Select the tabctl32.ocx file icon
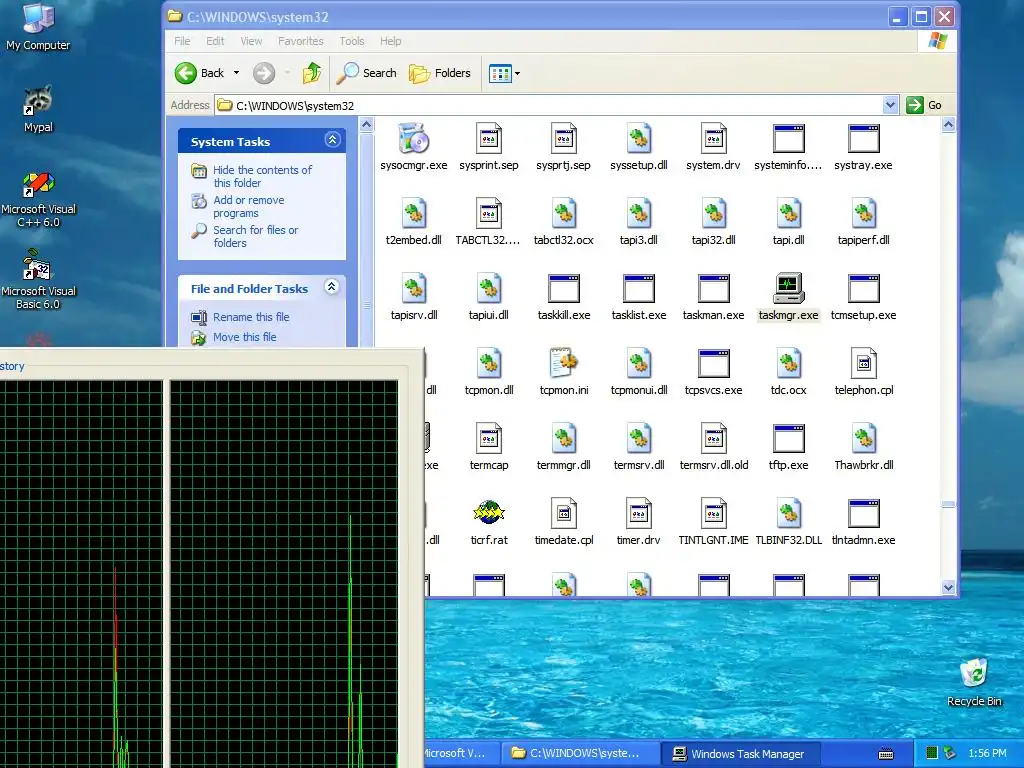This screenshot has height=768, width=1024. tap(564, 214)
